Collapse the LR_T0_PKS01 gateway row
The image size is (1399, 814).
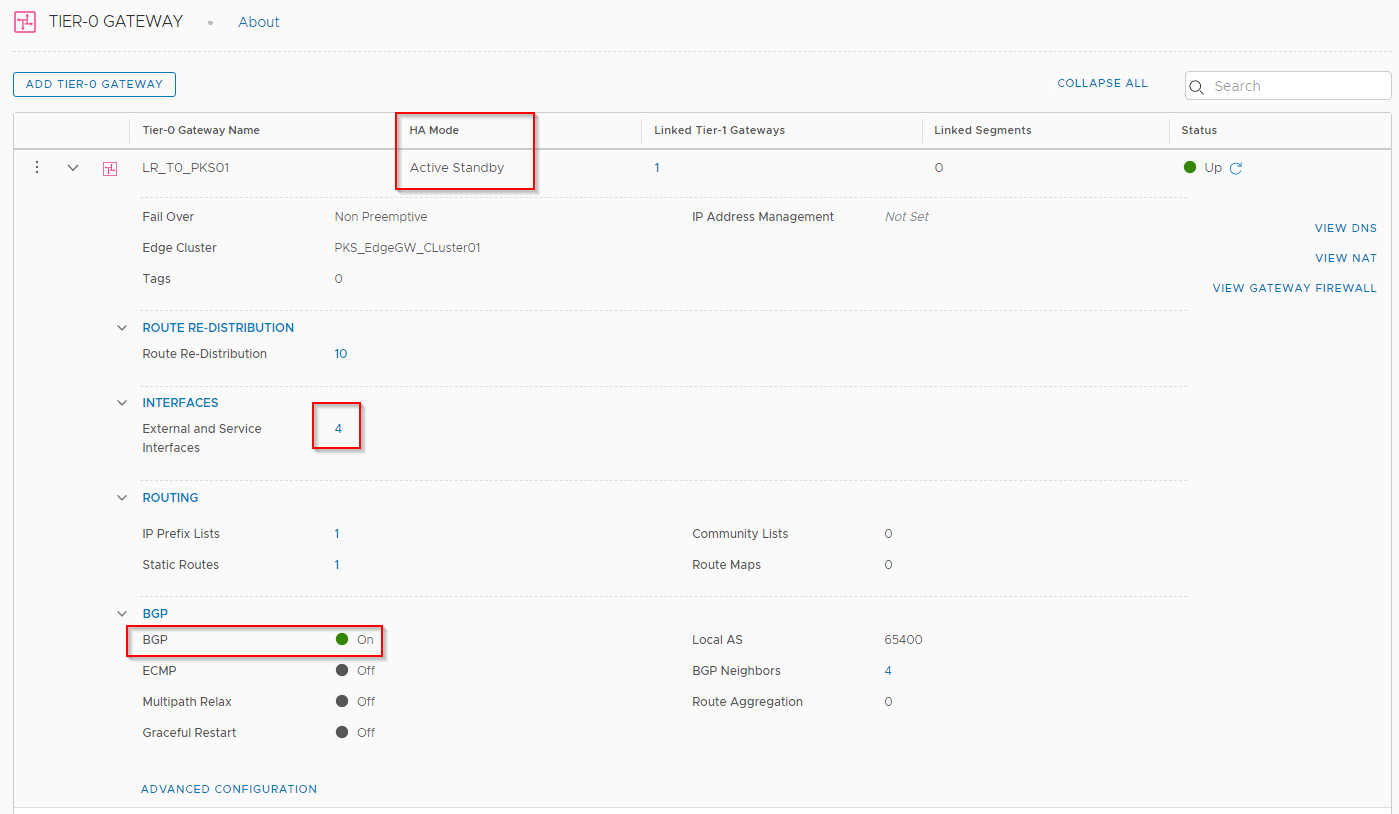pyautogui.click(x=73, y=168)
